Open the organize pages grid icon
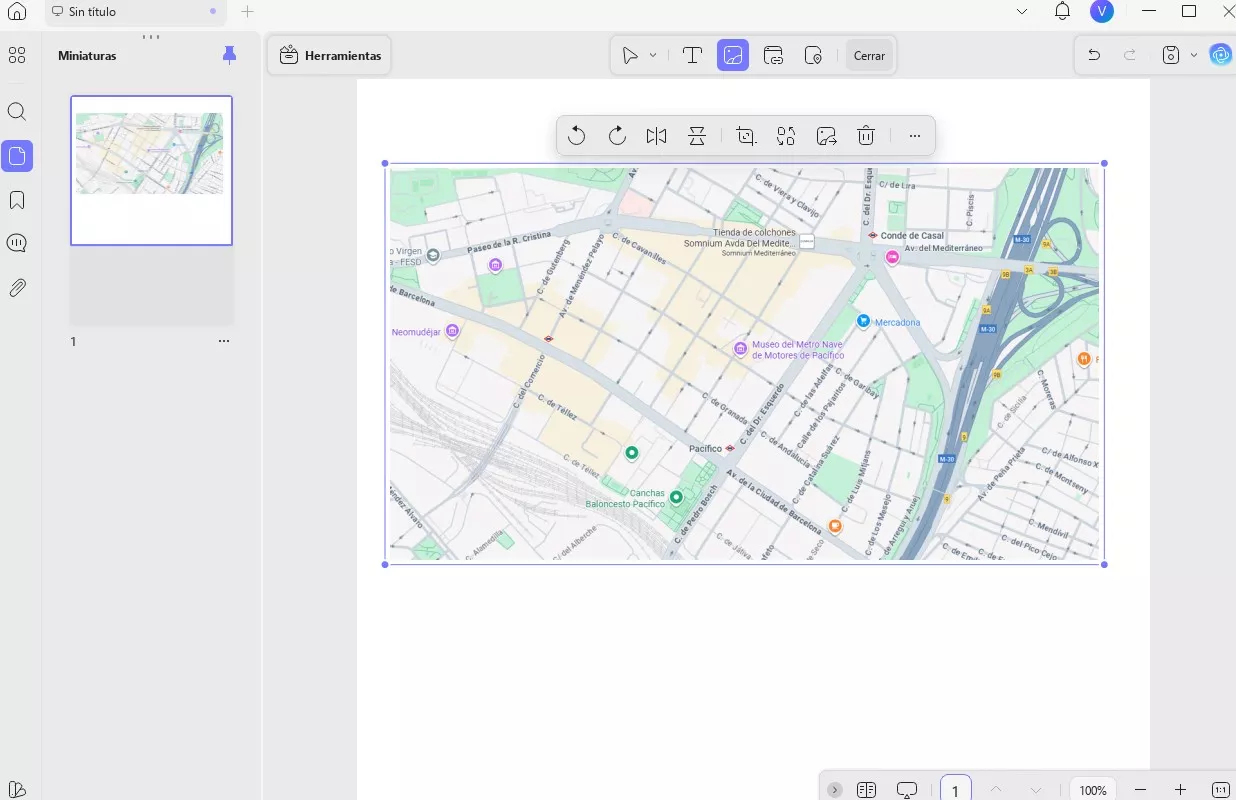Viewport: 1236px width, 800px height. 17,56
